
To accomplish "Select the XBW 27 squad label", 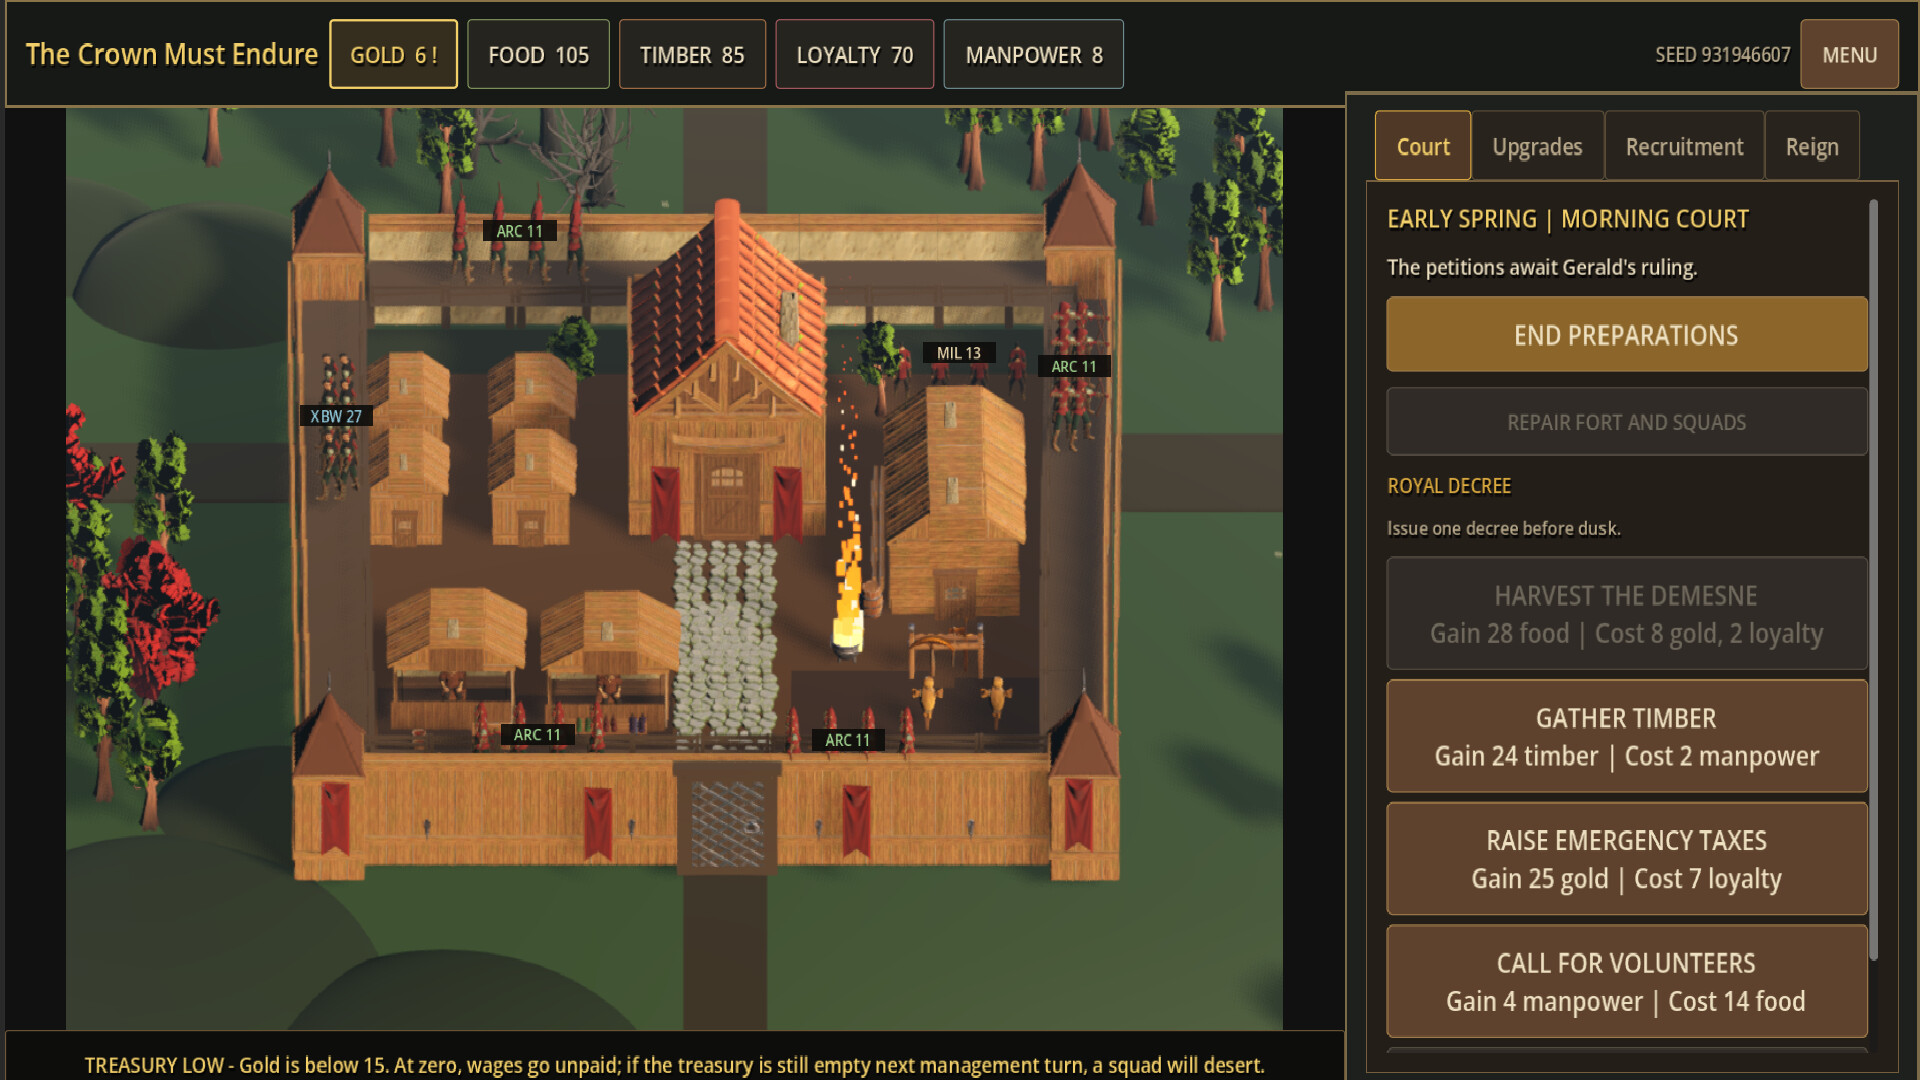I will (x=336, y=416).
